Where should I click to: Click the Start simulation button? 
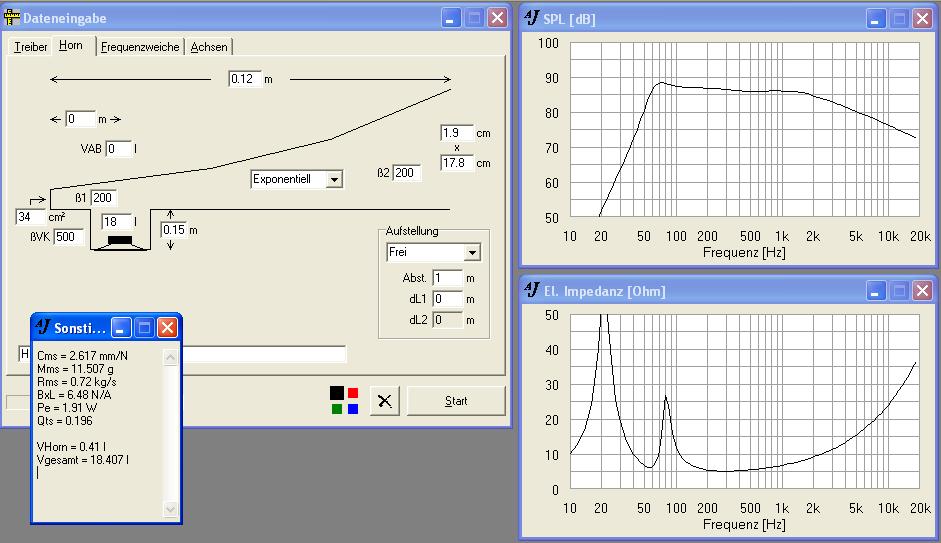(x=456, y=401)
